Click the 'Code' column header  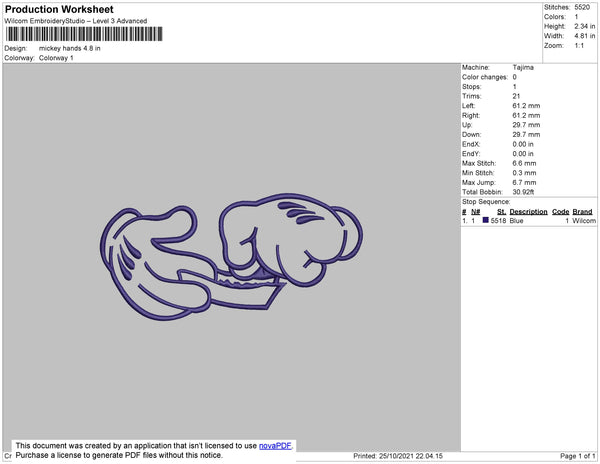561,212
